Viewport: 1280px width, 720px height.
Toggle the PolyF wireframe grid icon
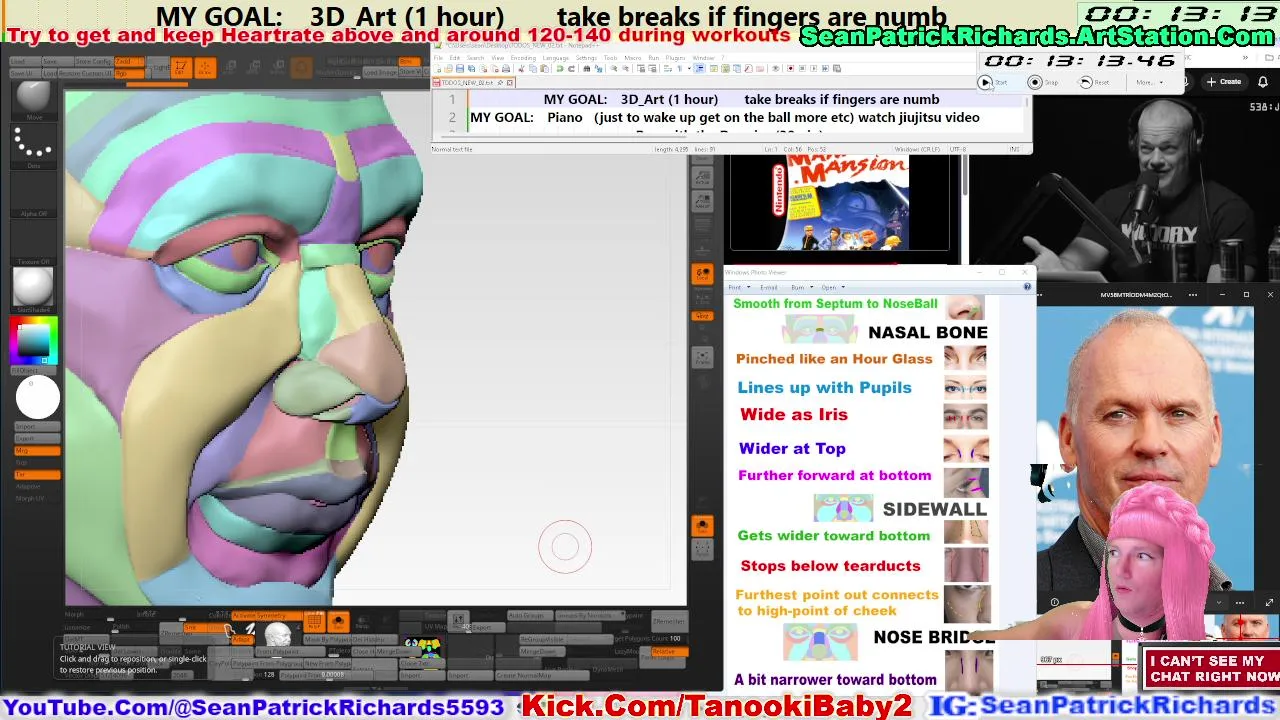(314, 622)
